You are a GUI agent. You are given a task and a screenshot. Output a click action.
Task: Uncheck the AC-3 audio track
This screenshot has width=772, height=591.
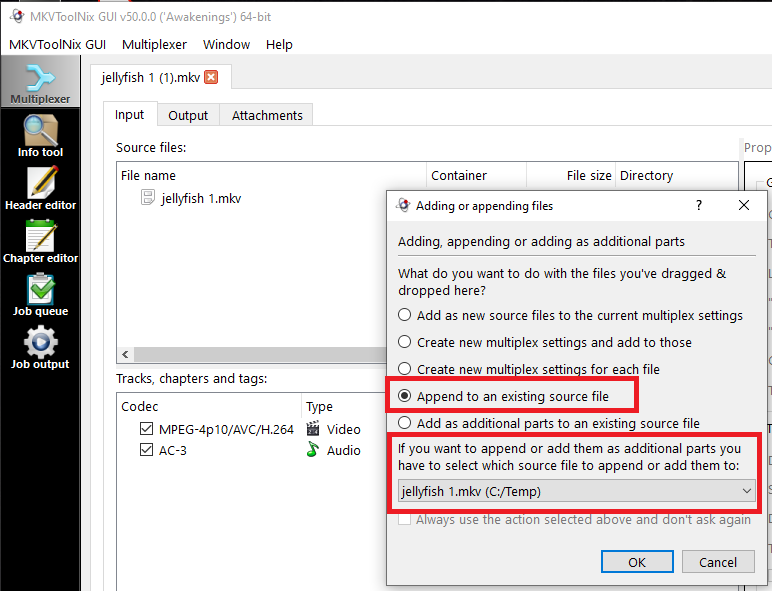click(x=146, y=450)
